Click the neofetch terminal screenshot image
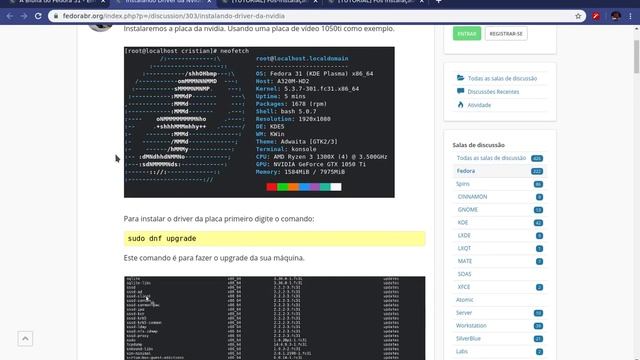 point(259,122)
